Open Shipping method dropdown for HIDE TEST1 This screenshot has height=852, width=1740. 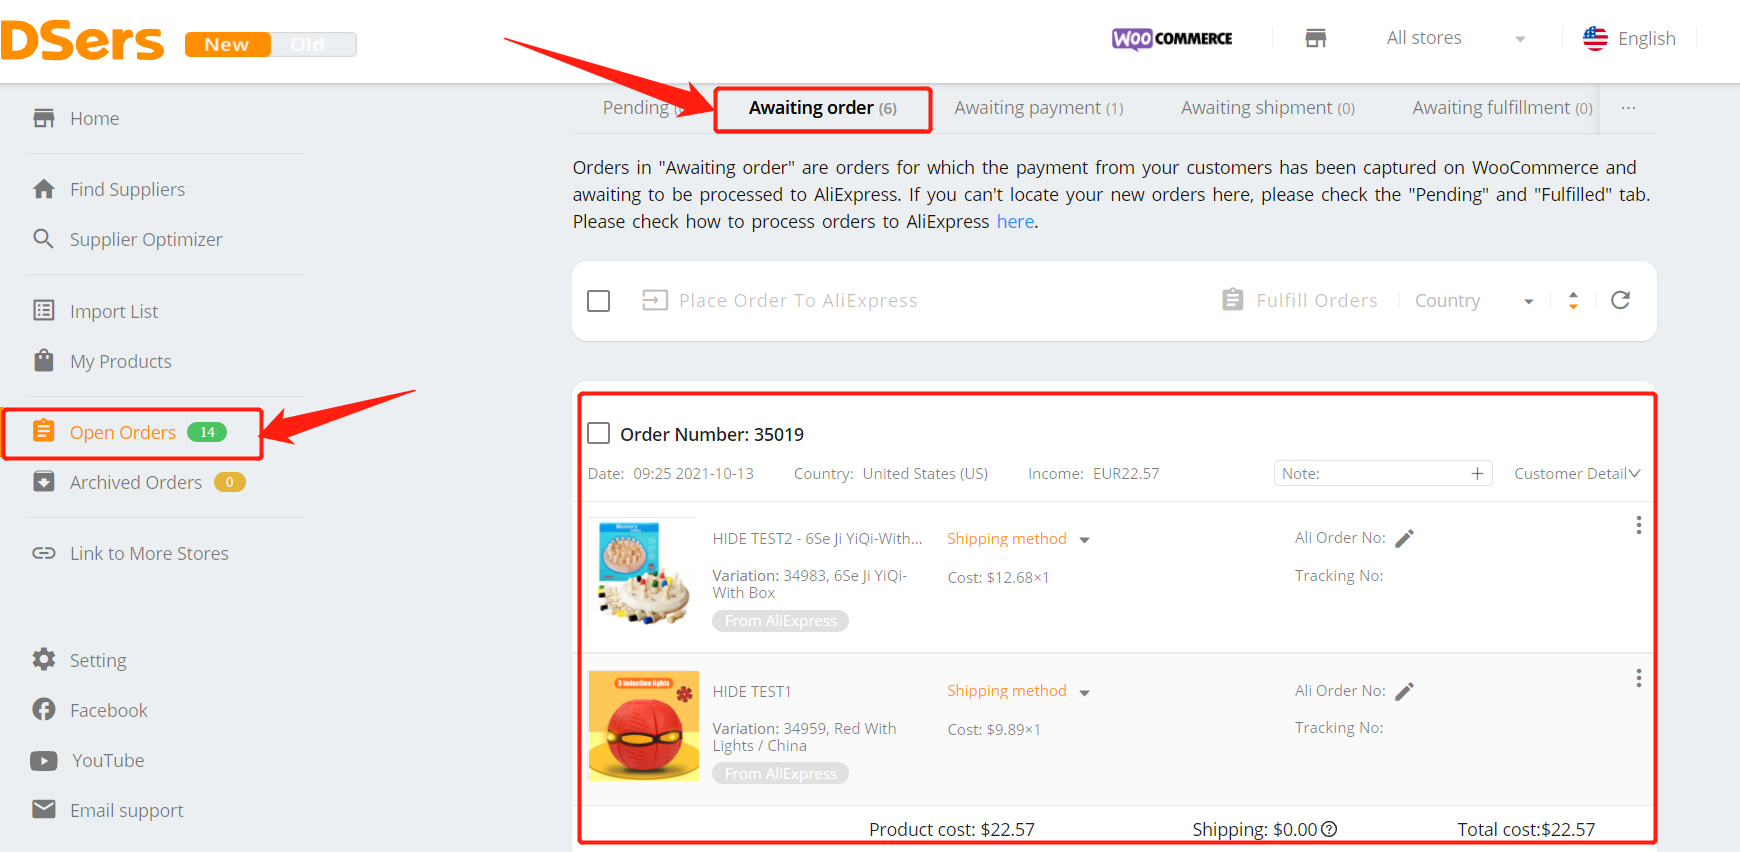point(1018,691)
